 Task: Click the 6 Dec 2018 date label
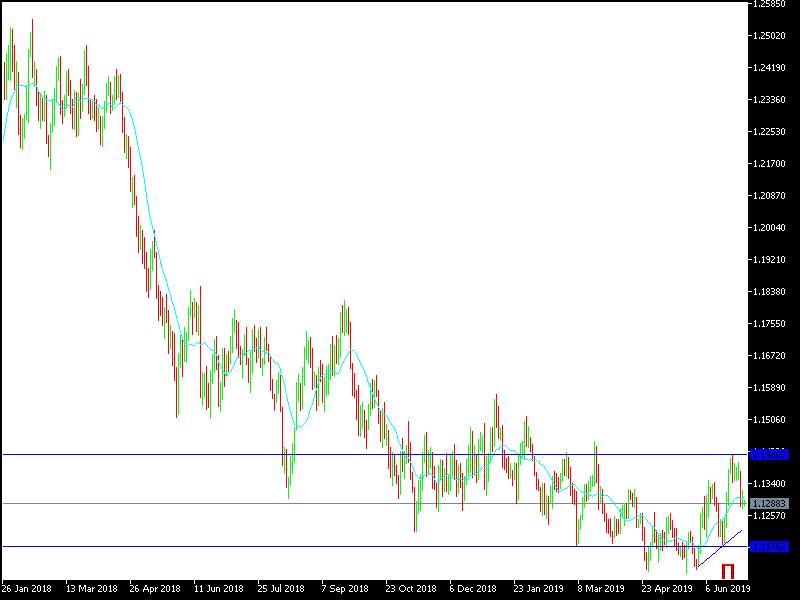[472, 589]
